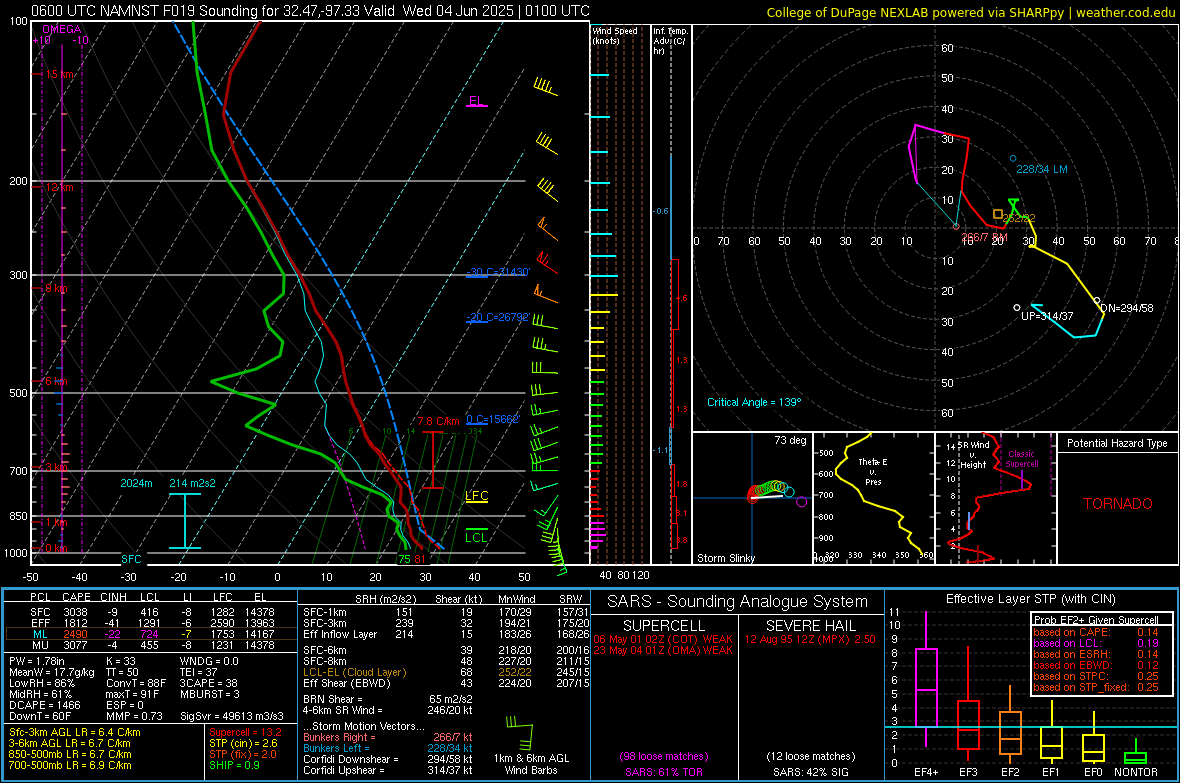Viewport: 1180px width, 783px height.
Task: Select the 'DCAPE = 1466' value
Action: coord(44,705)
